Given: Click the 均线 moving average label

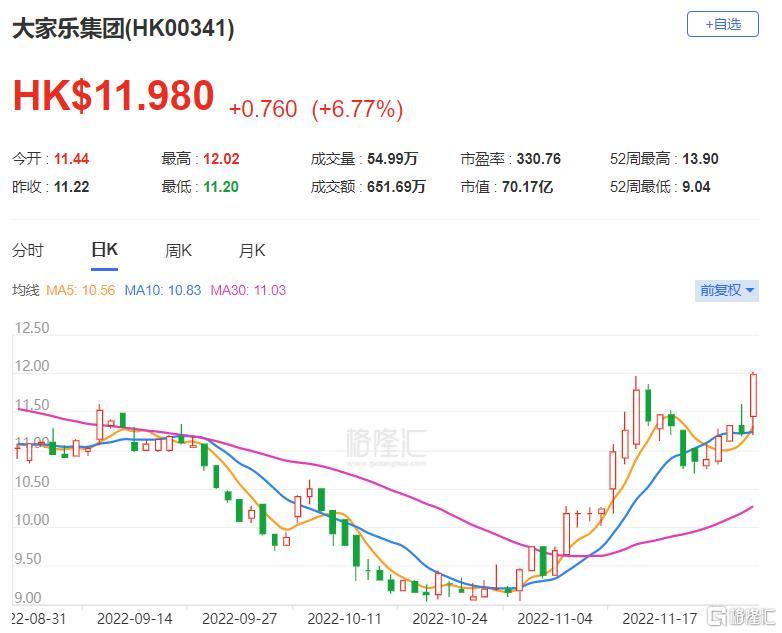Looking at the screenshot, I should tap(25, 290).
